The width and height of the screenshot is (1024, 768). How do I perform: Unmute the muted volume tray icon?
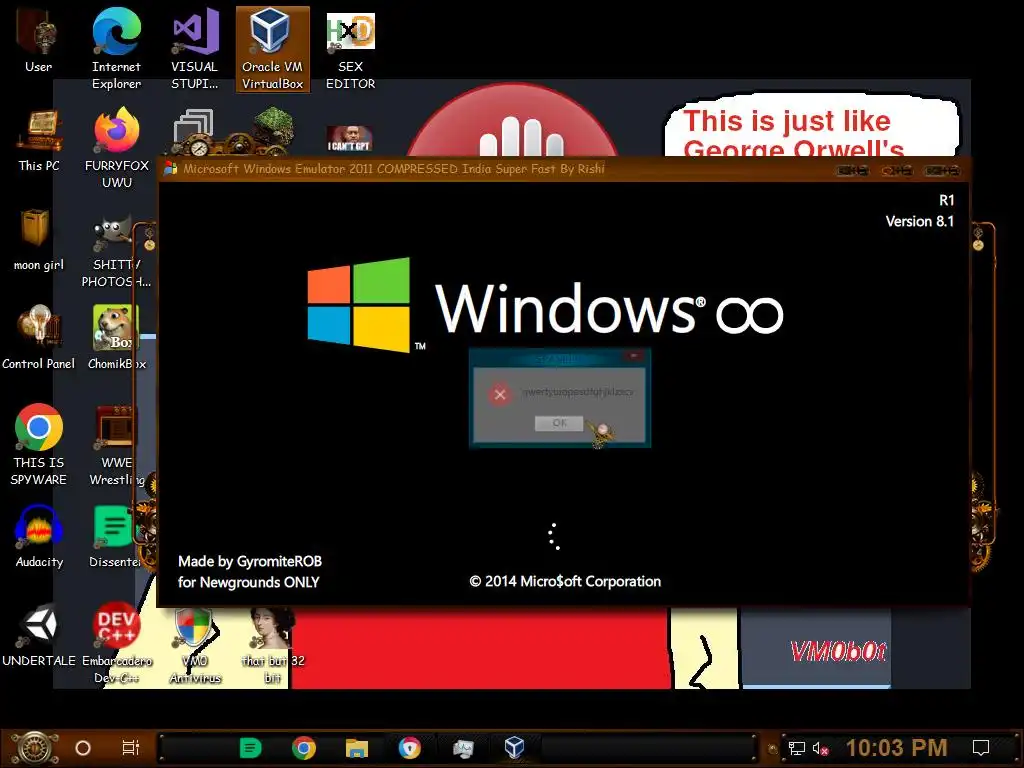(x=820, y=748)
